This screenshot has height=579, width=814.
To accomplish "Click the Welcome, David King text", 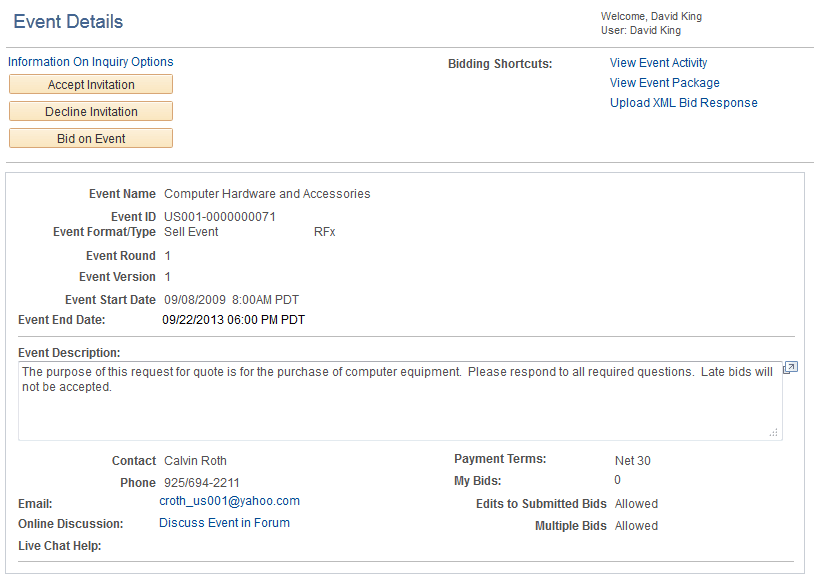I will pos(651,16).
